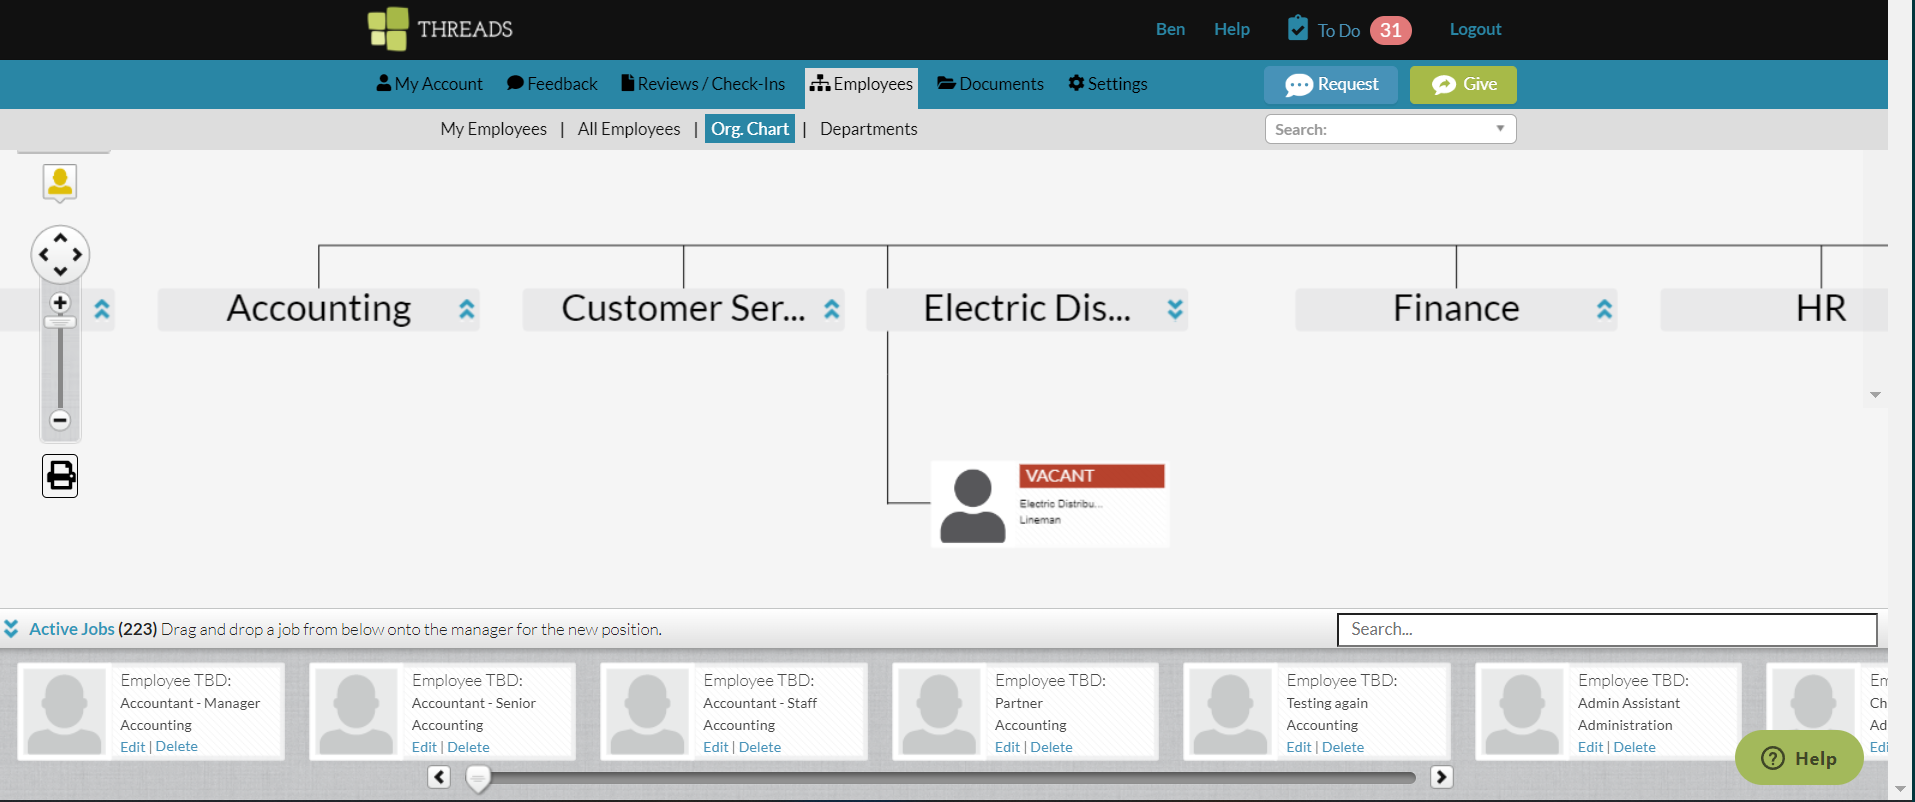Open the Settings tab

click(1108, 84)
